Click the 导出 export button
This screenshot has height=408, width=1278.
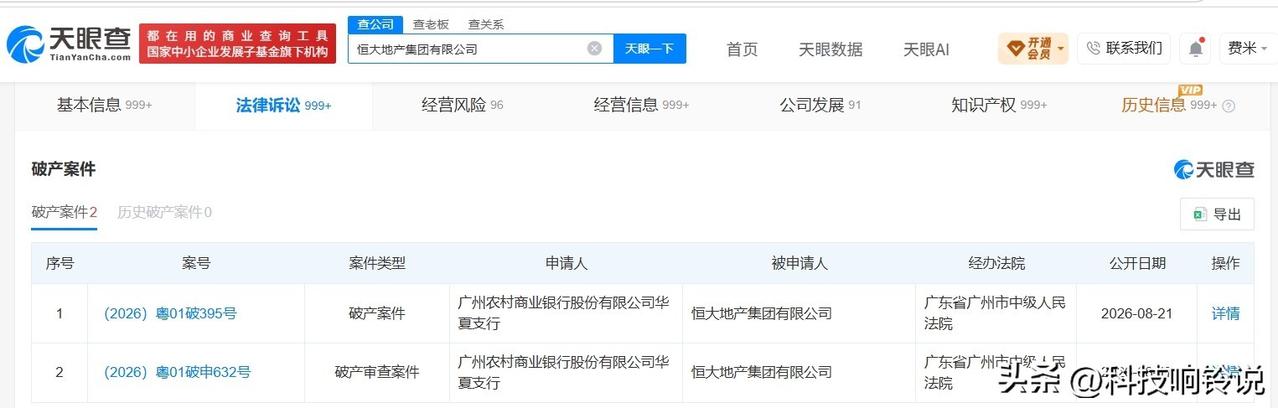pyautogui.click(x=1216, y=214)
